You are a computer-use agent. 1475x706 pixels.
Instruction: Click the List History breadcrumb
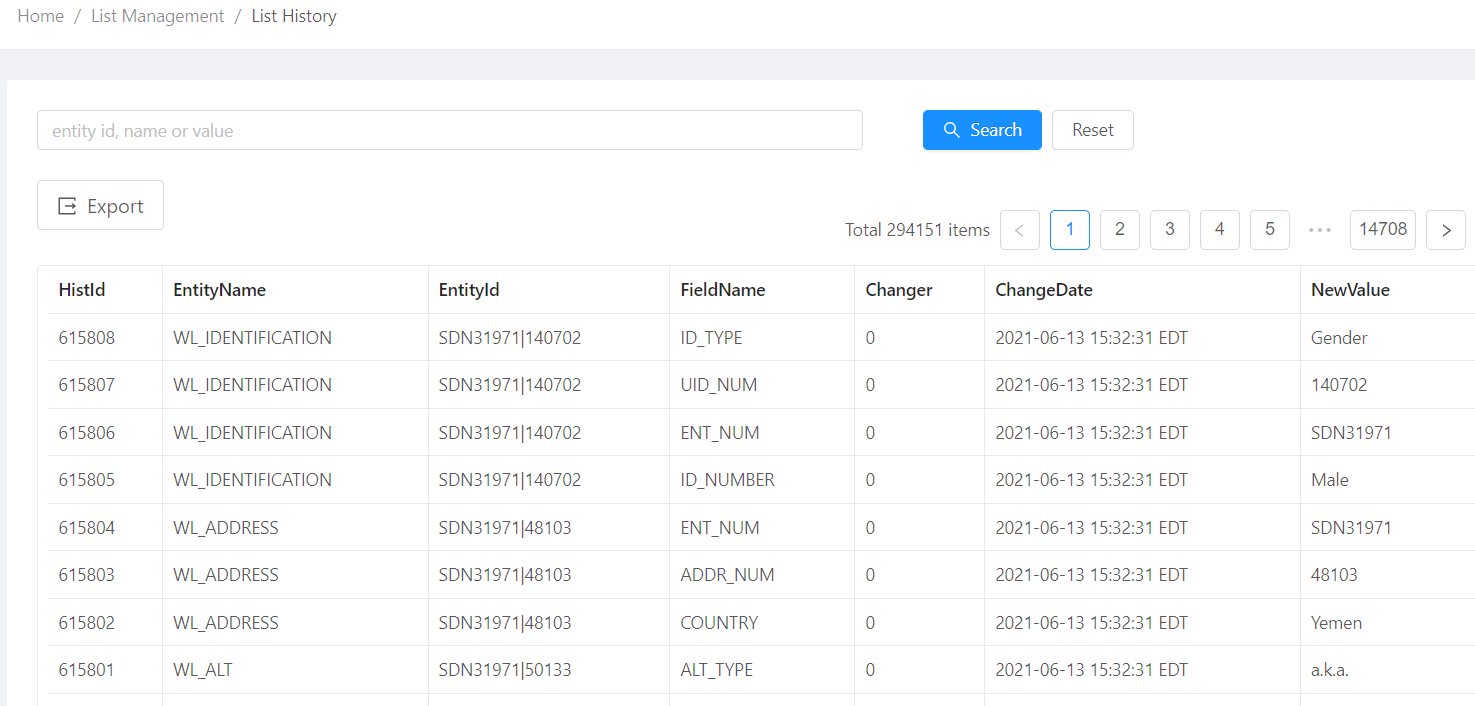click(x=294, y=16)
